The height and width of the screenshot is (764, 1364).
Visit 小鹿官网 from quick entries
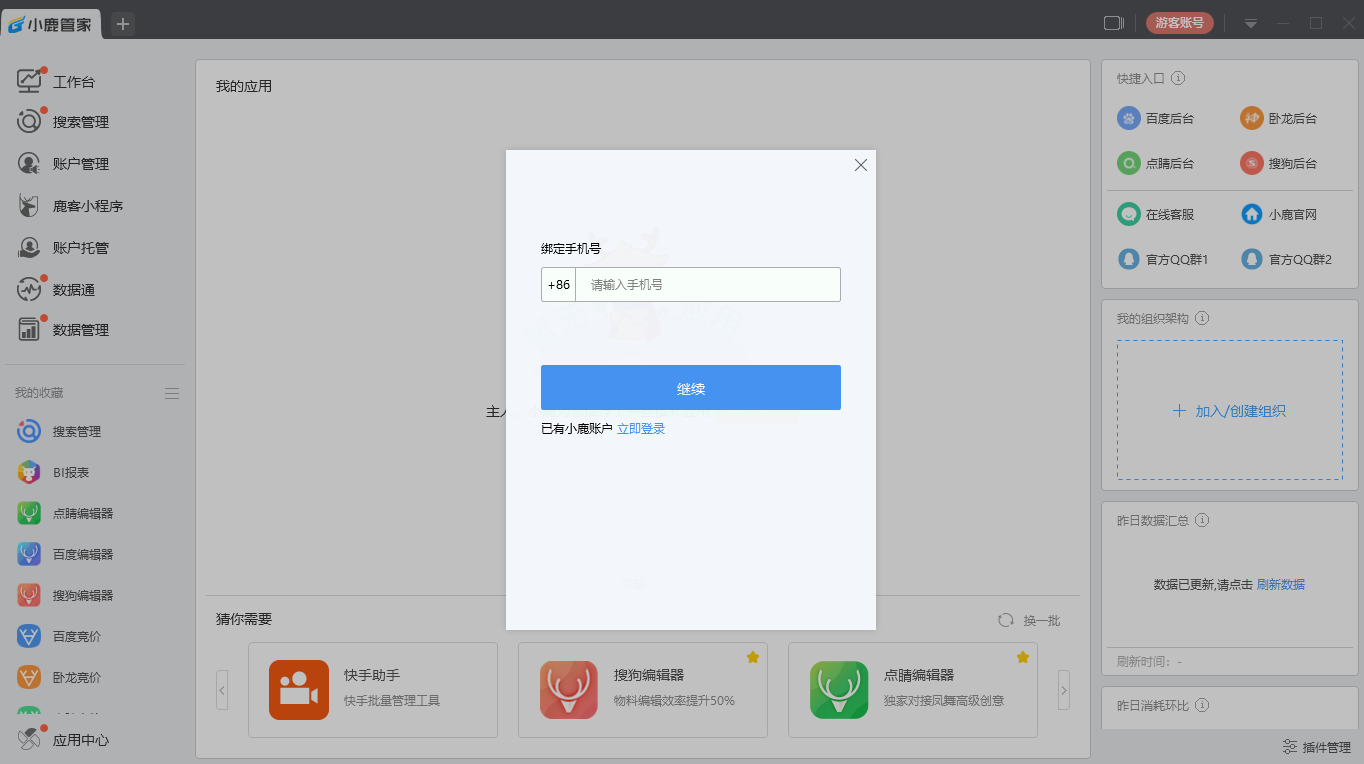coord(1278,214)
